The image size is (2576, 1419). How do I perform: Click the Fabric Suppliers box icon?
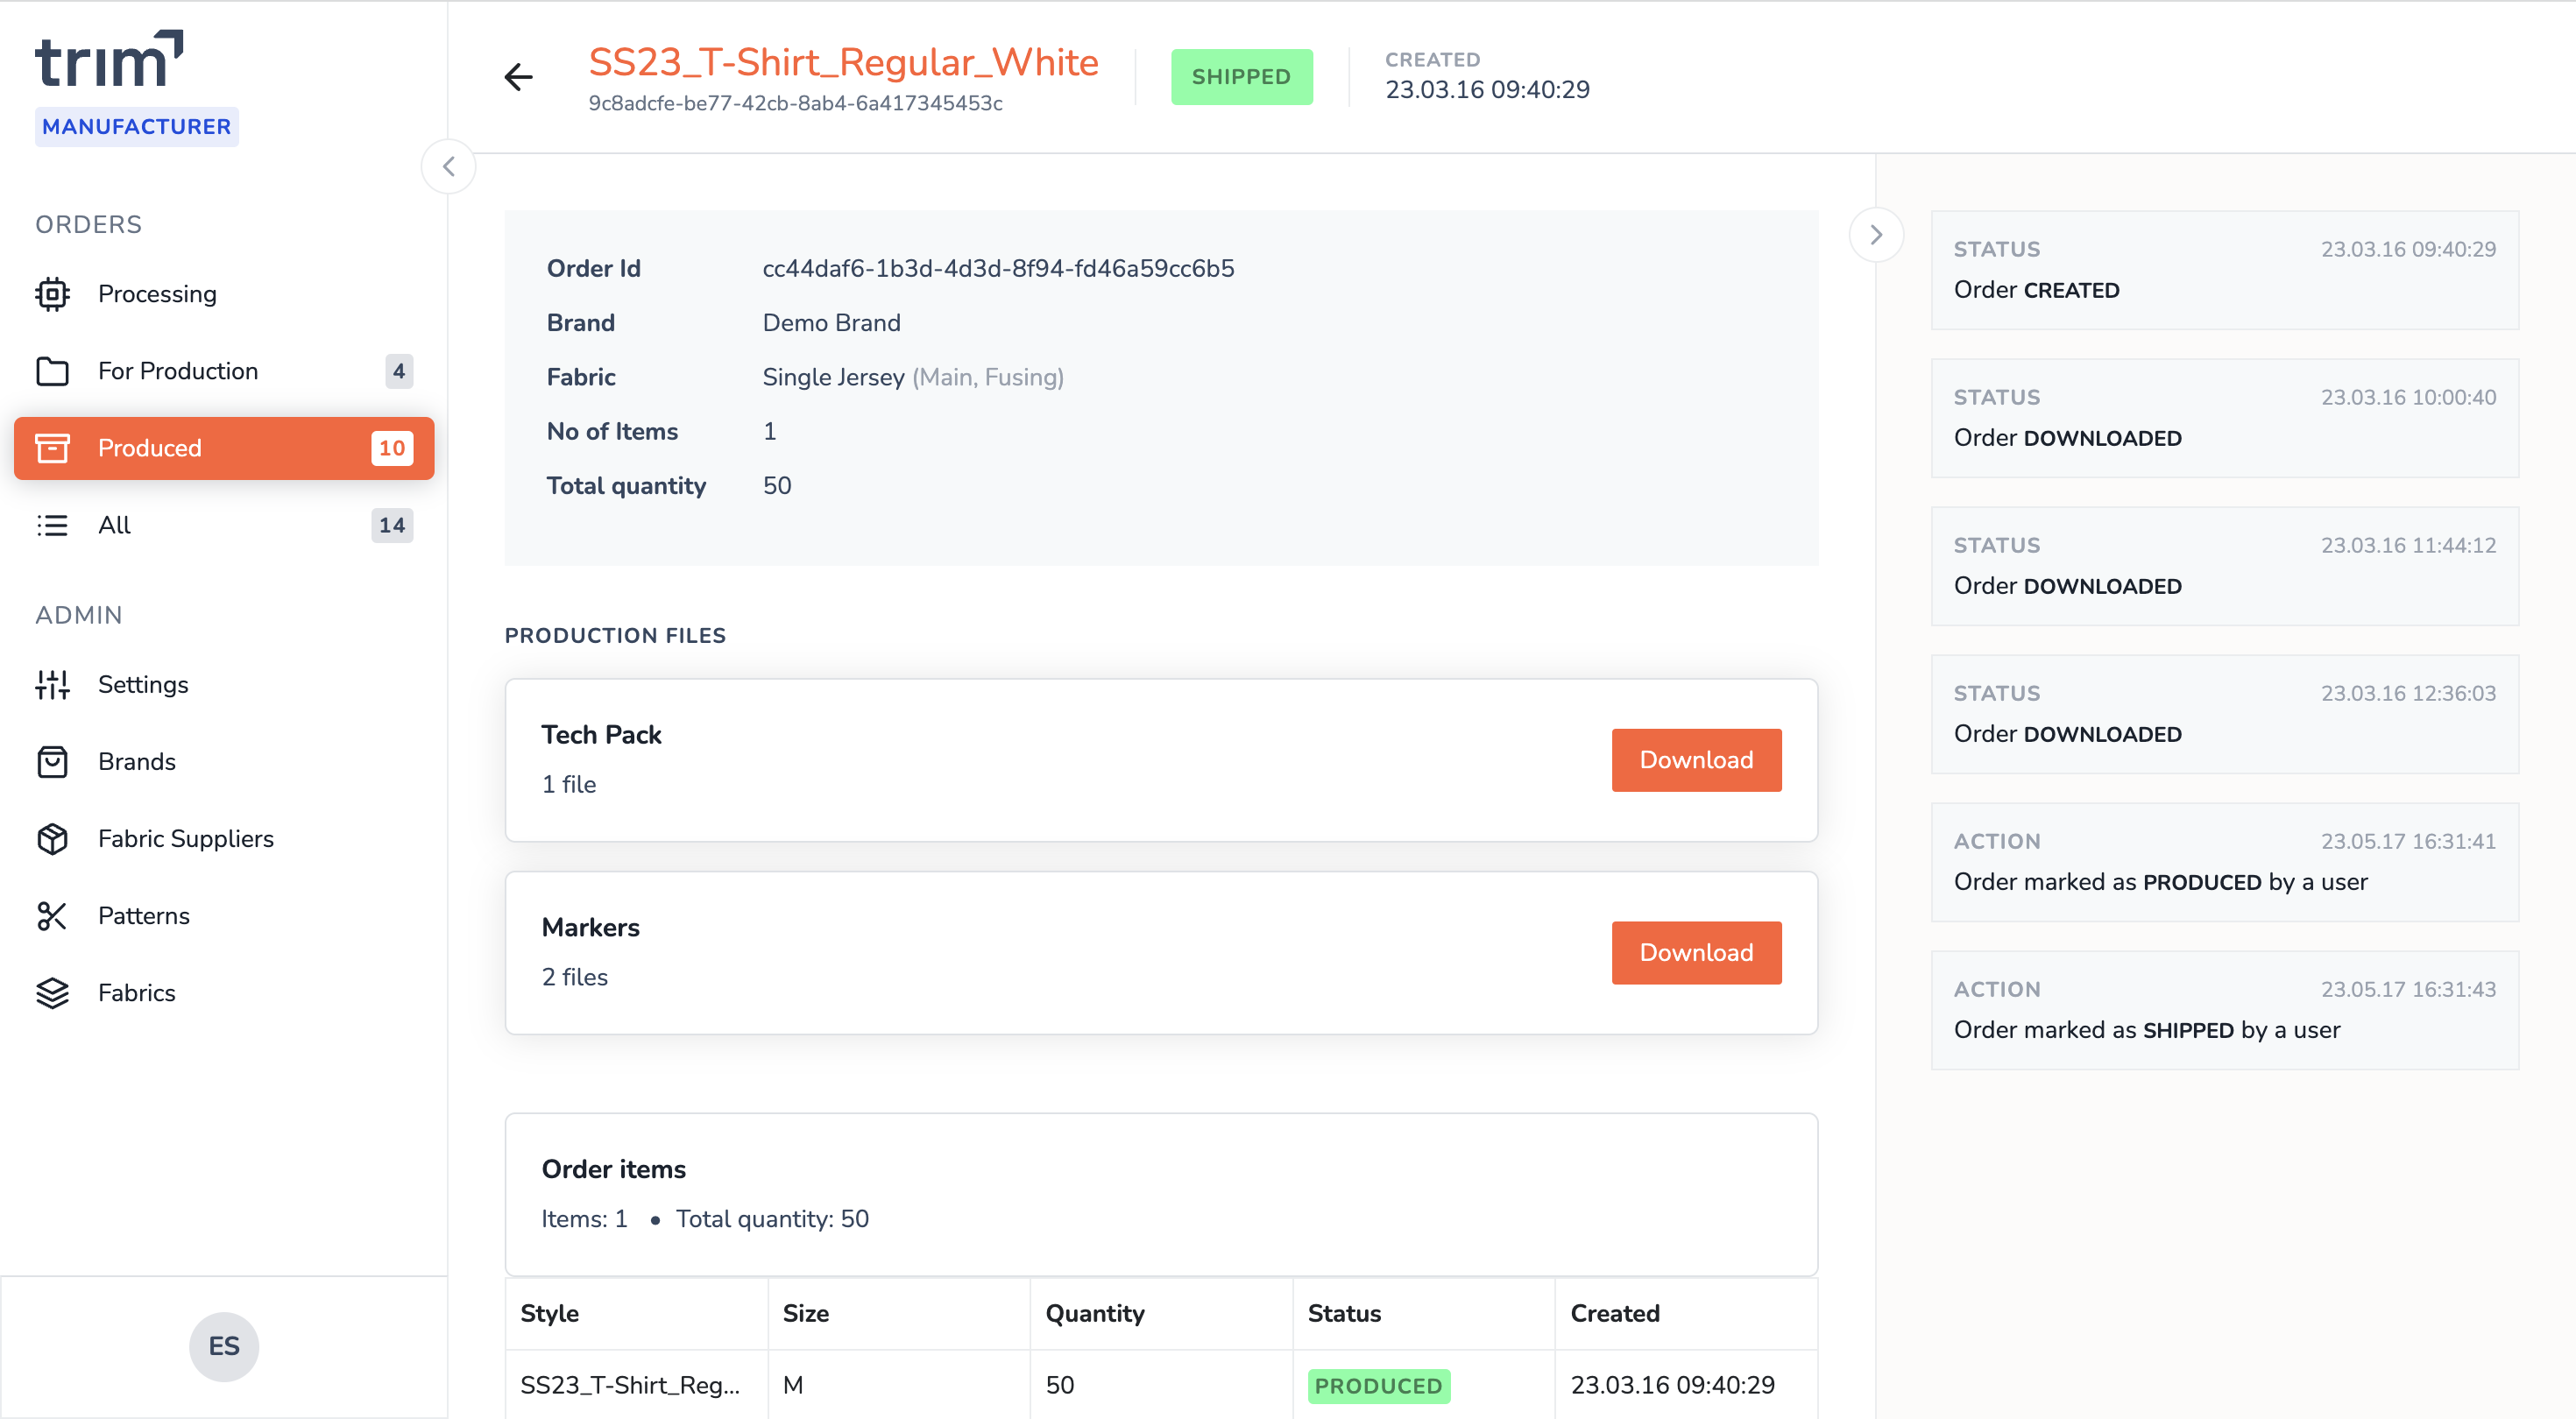(x=52, y=839)
